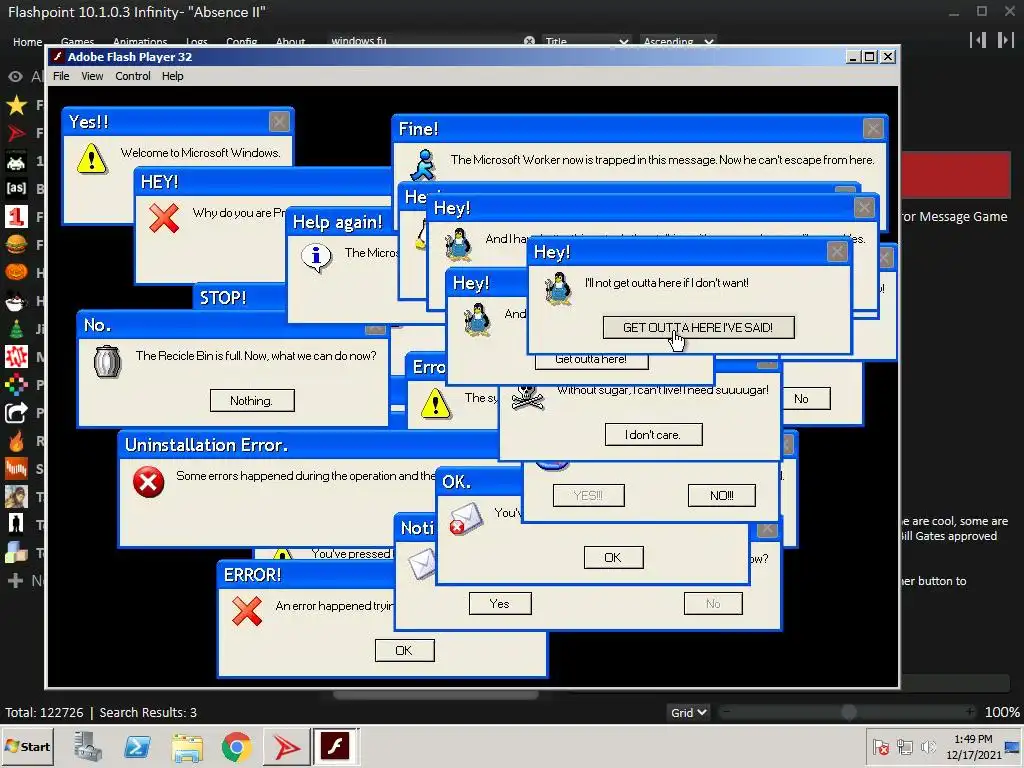Screen dimensions: 1024x768
Task: Click the NO!!! button
Action: [722, 495]
